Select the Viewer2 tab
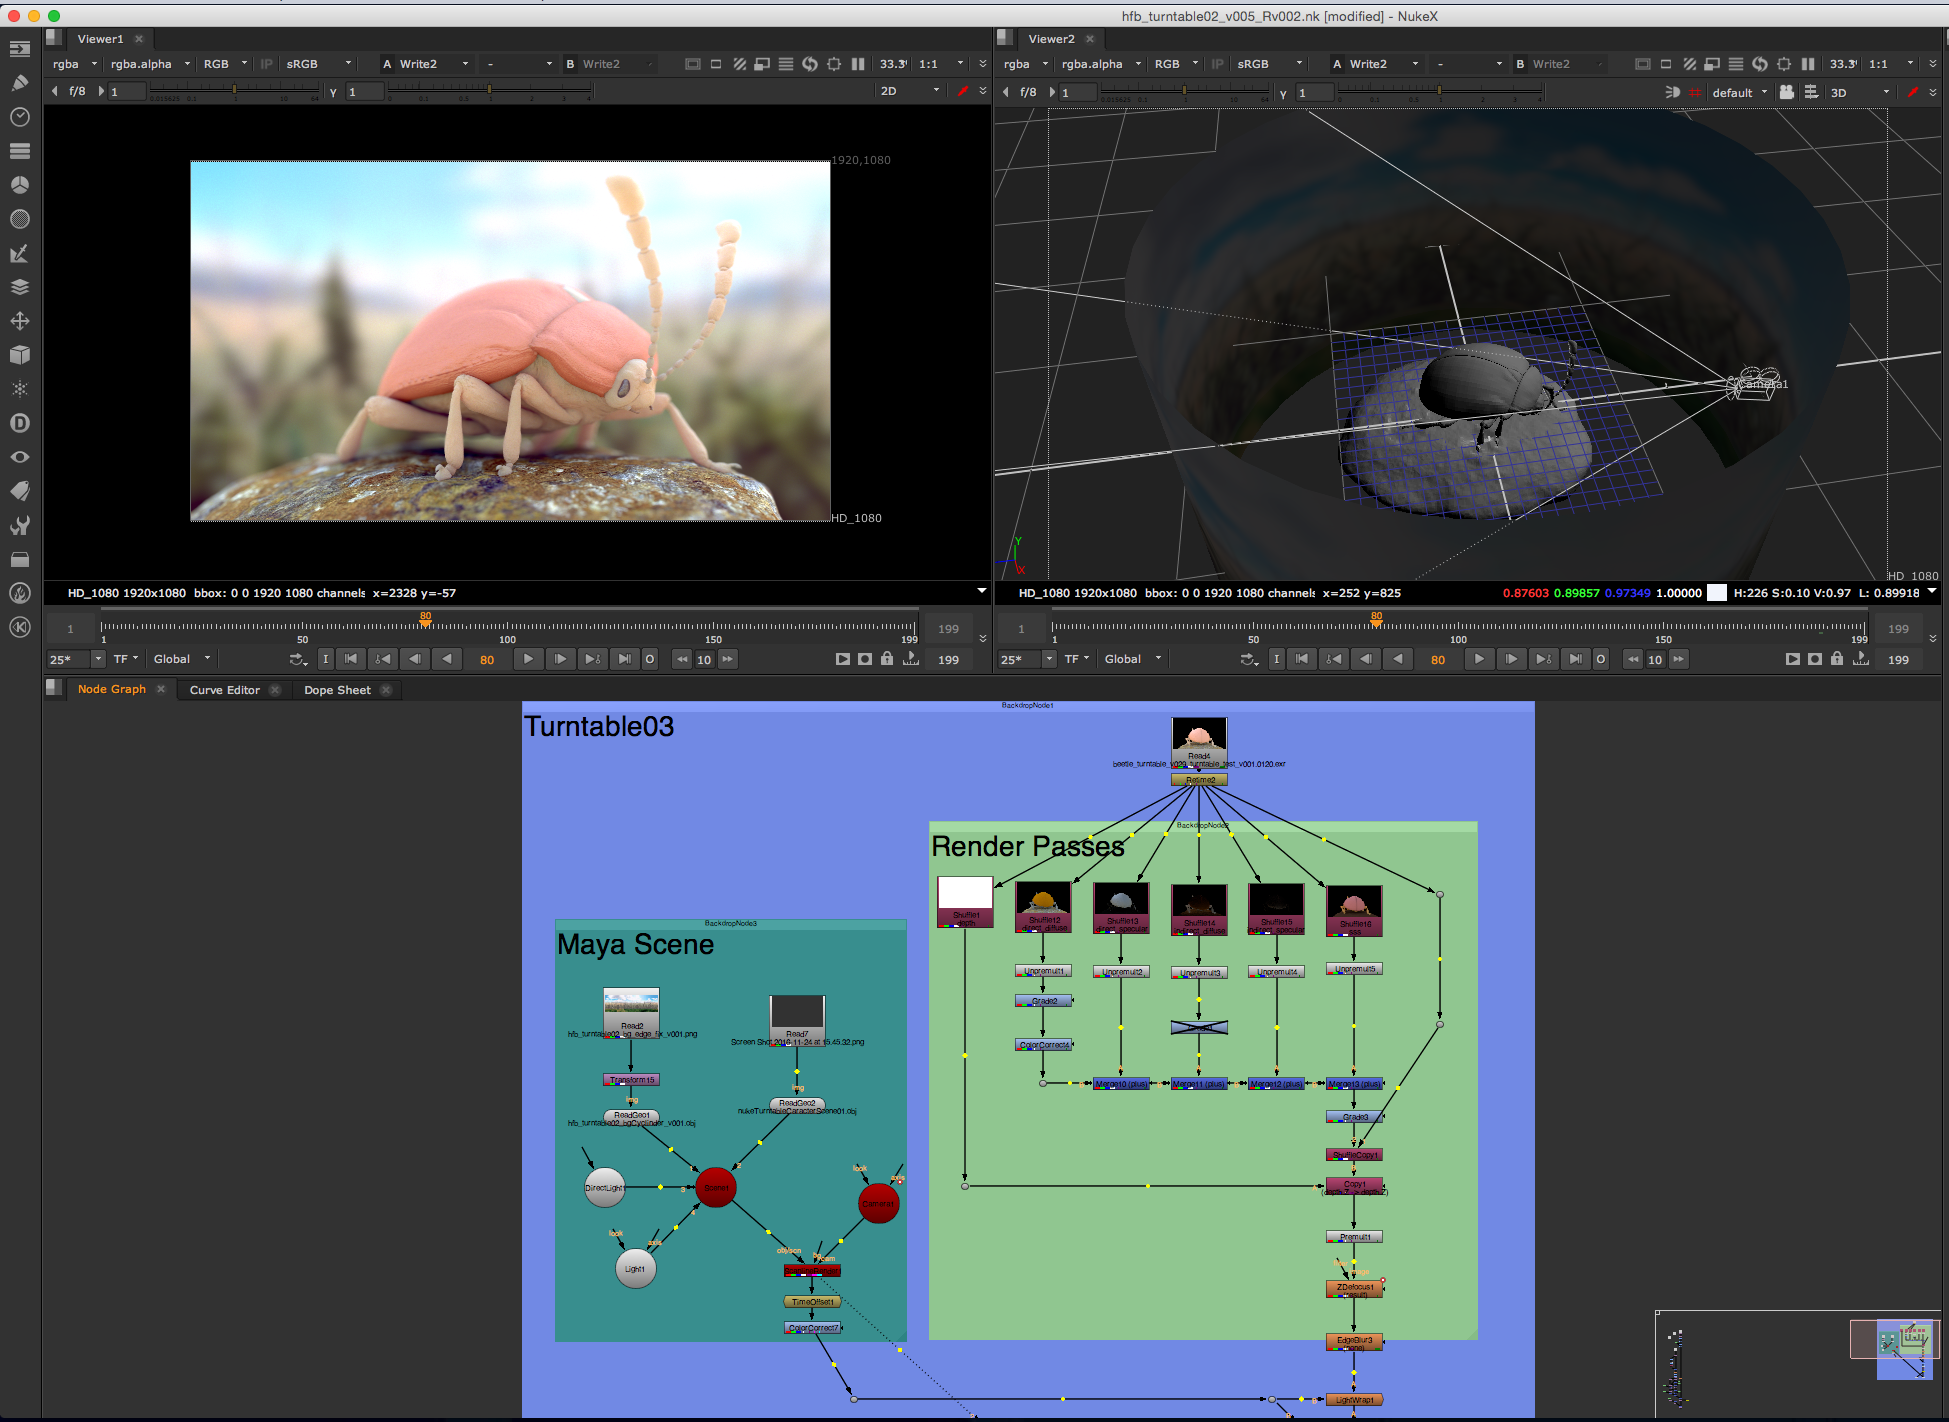 point(1051,39)
